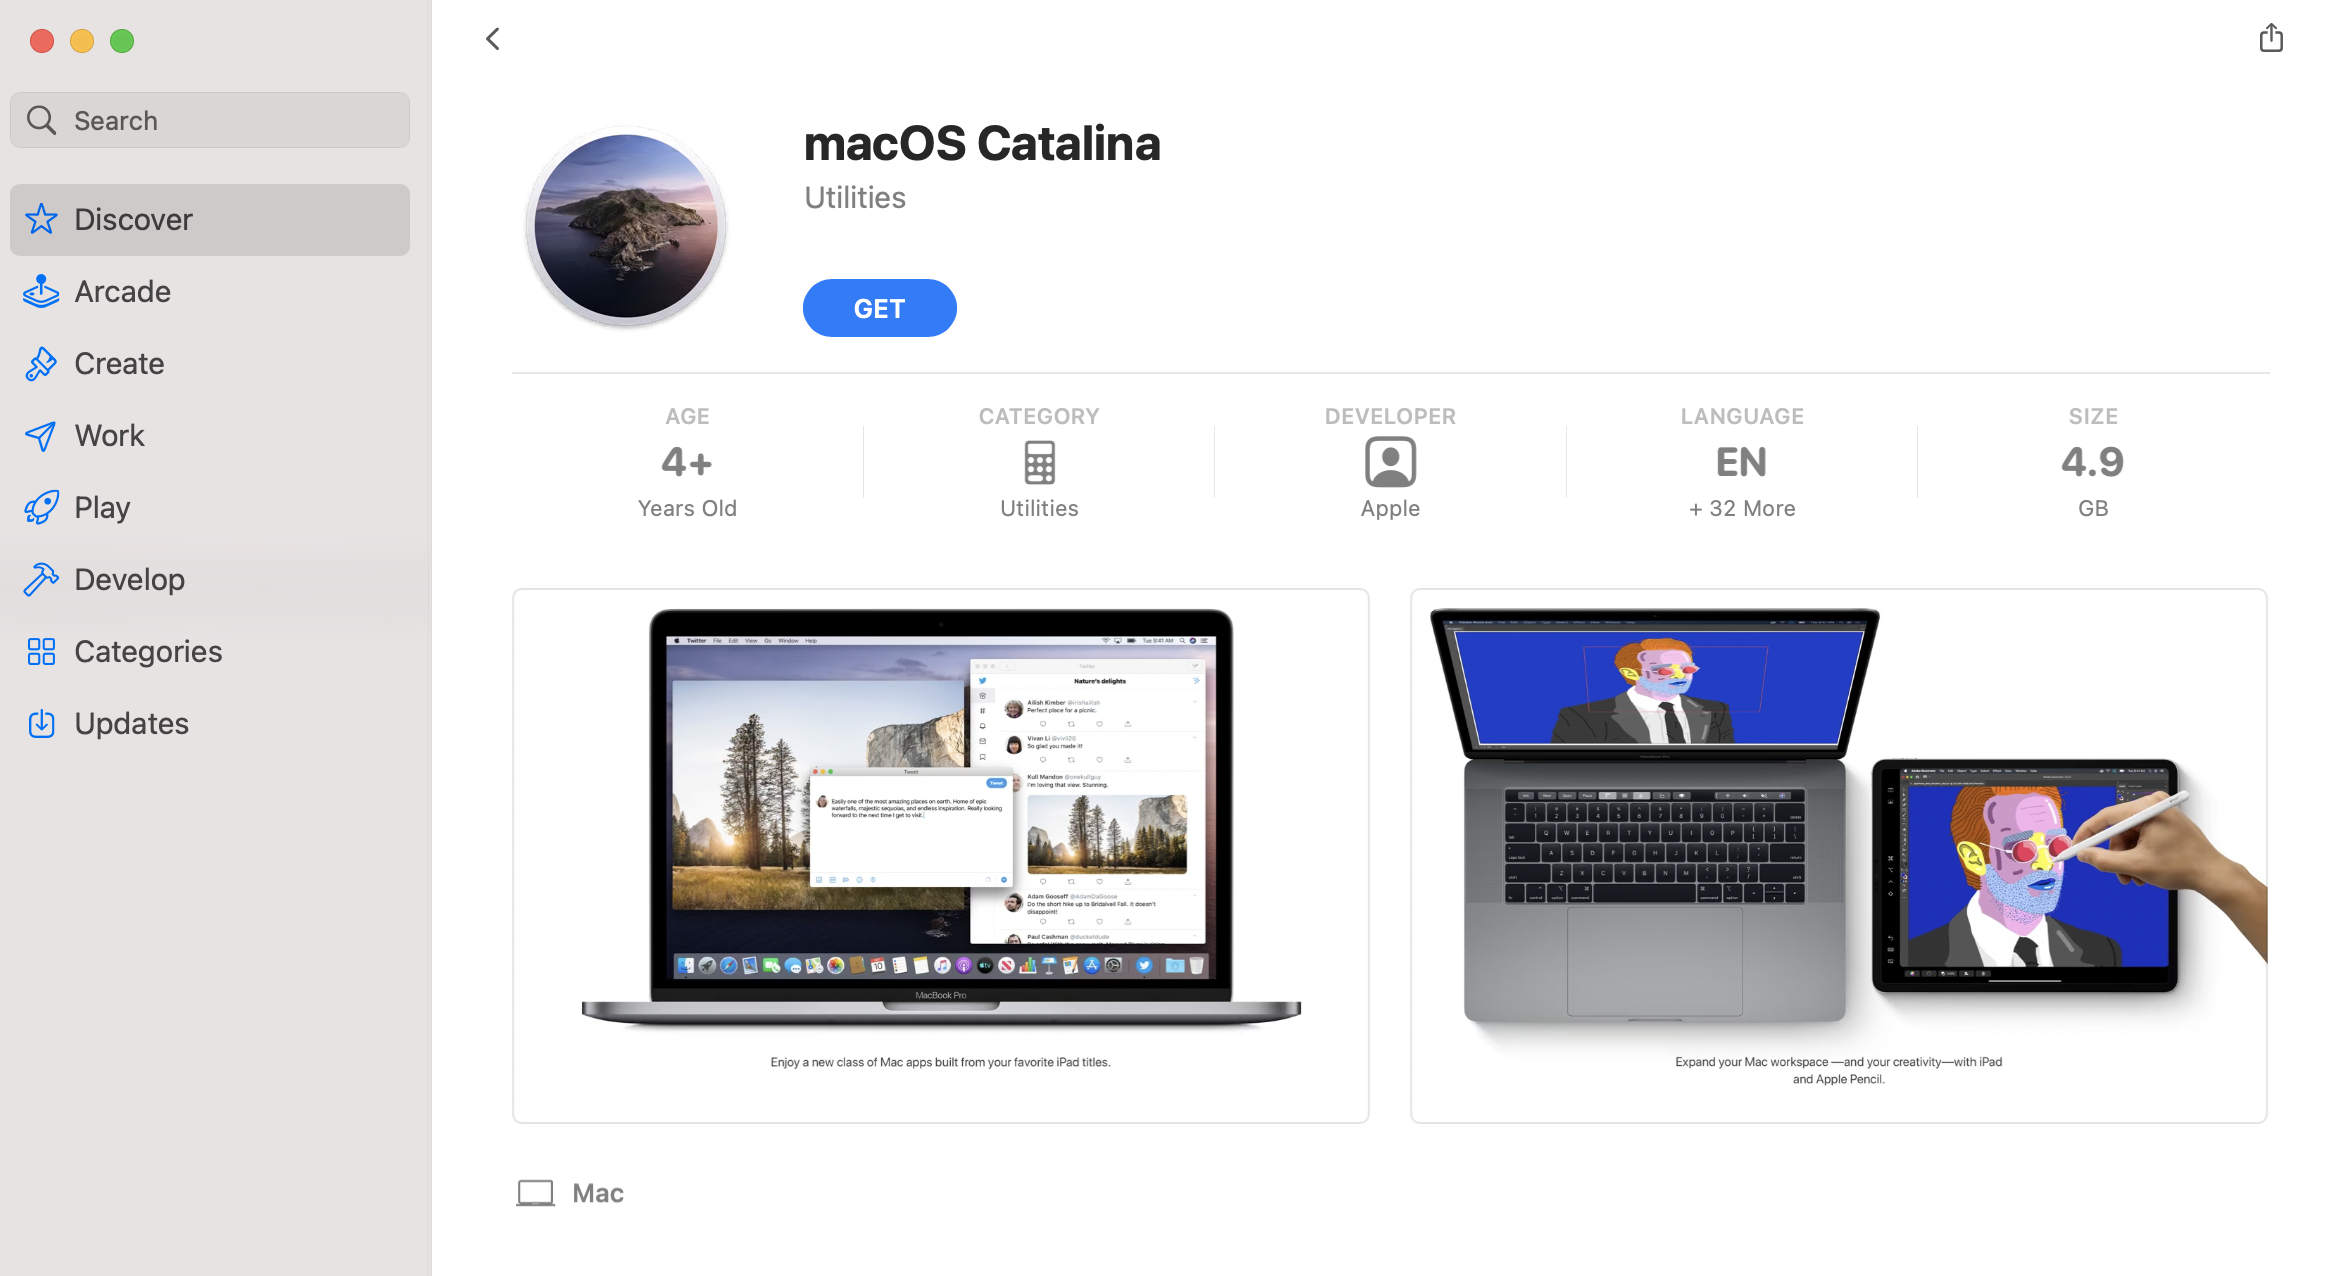
Task: Get macOS Catalina
Action: (x=879, y=308)
